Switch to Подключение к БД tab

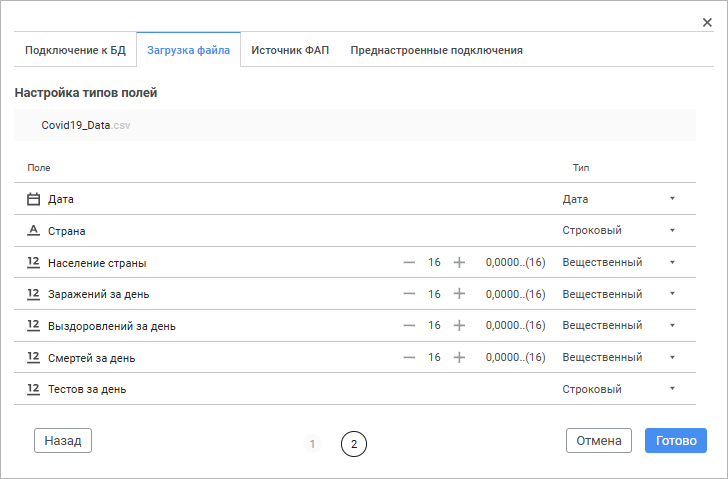click(75, 50)
